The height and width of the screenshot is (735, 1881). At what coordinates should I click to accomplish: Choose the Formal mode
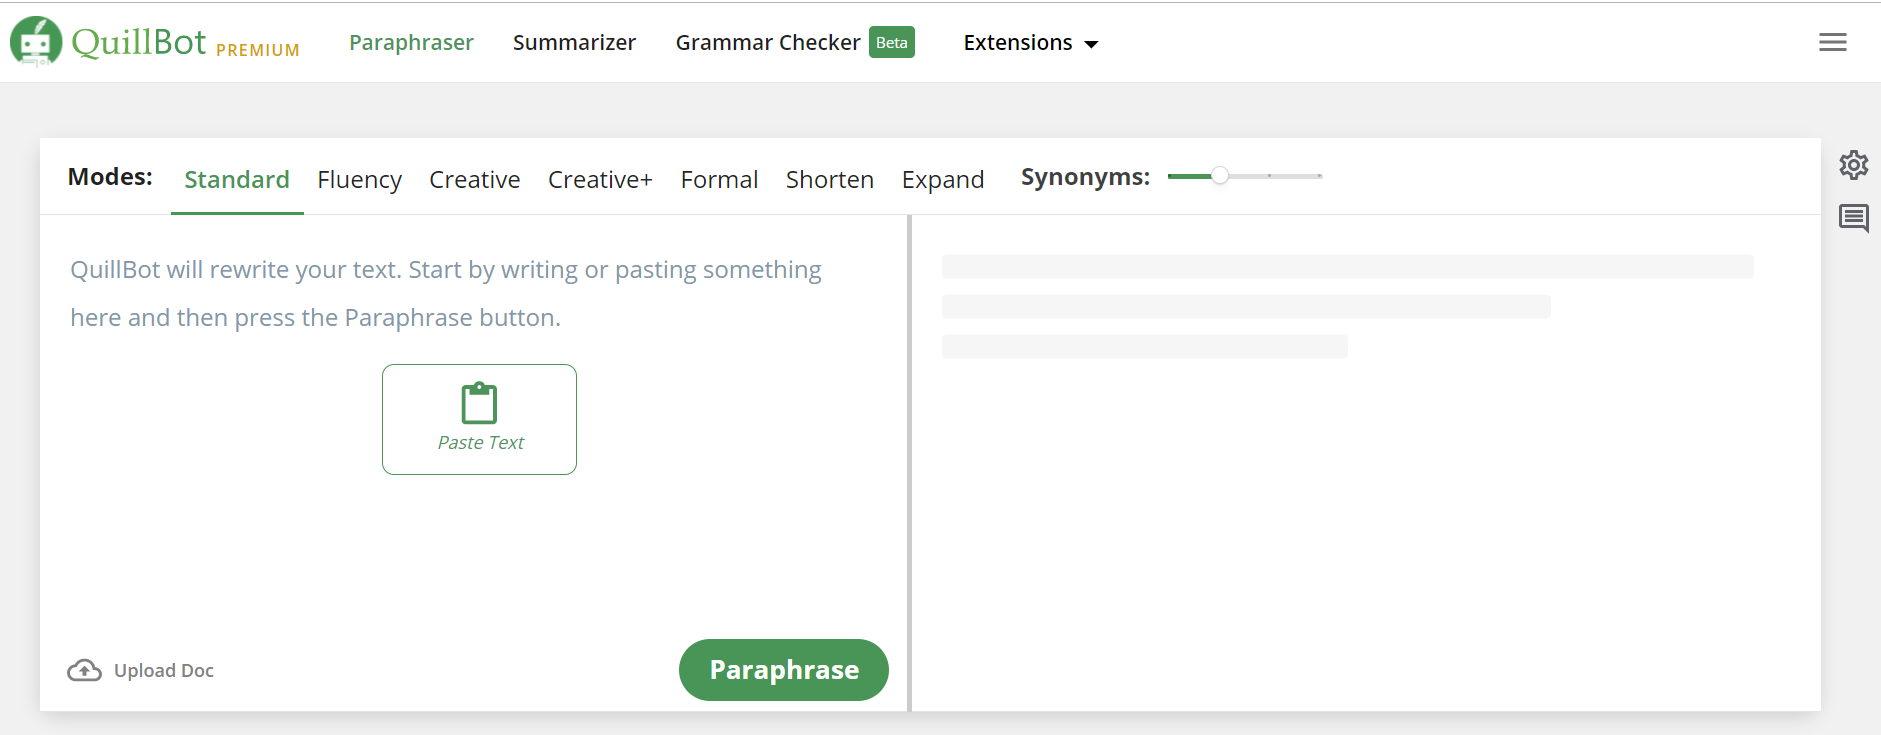click(x=719, y=179)
